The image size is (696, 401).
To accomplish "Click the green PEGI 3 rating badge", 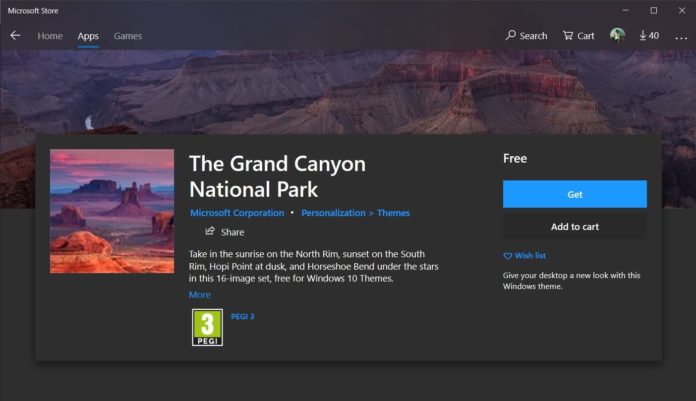I will tap(207, 327).
